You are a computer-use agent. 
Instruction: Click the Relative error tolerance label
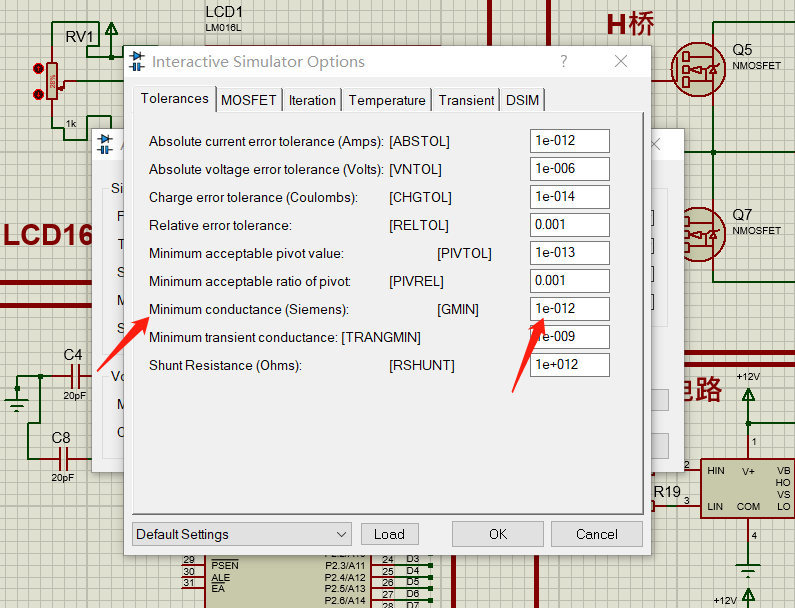pos(220,225)
